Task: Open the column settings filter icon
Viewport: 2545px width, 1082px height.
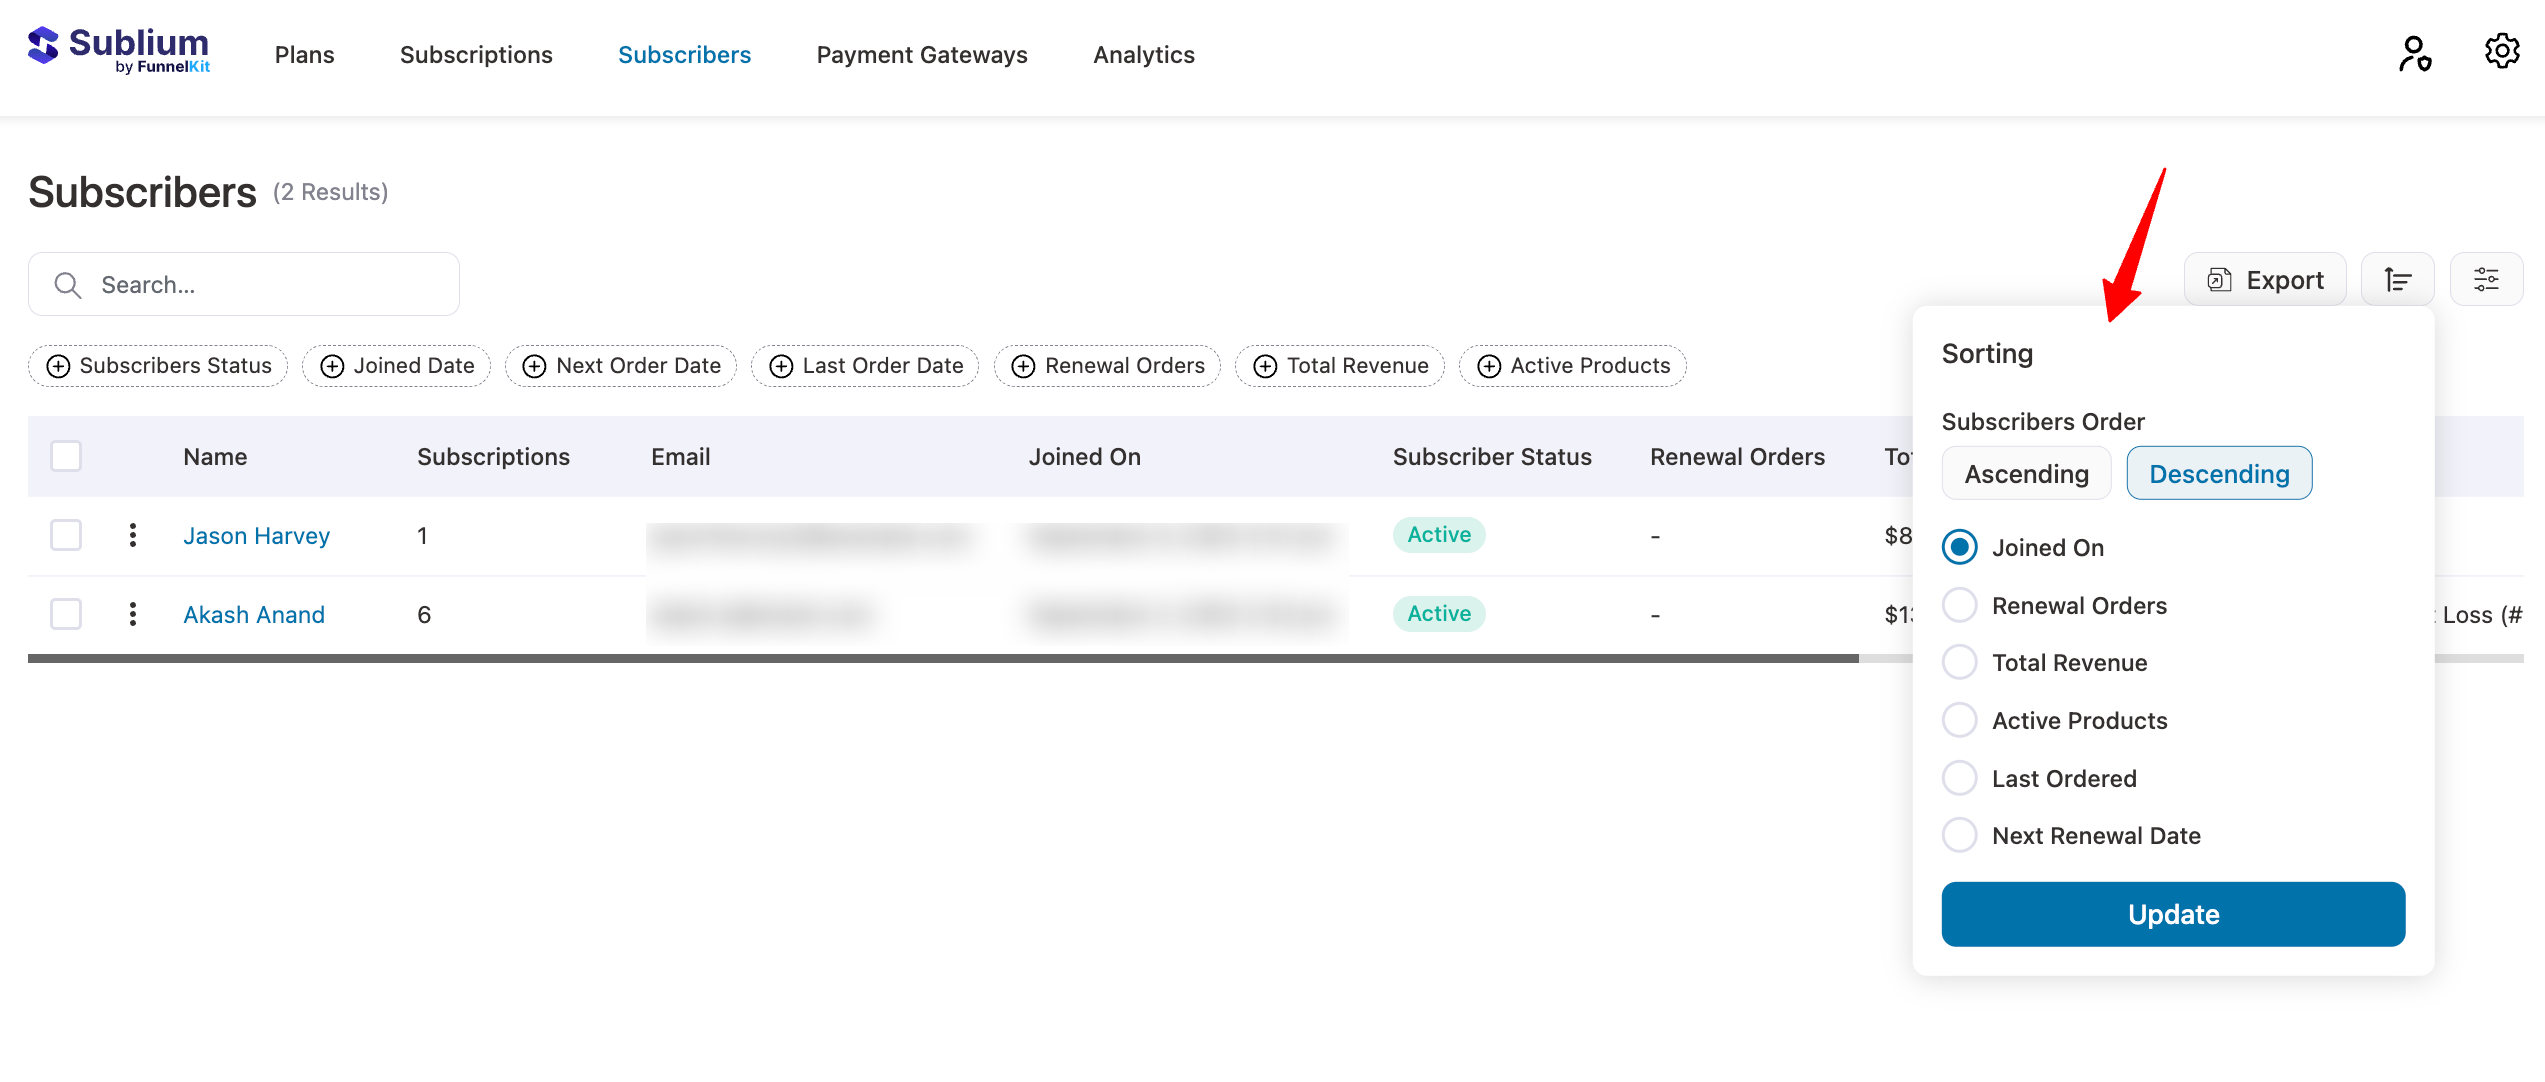Action: click(x=2487, y=279)
